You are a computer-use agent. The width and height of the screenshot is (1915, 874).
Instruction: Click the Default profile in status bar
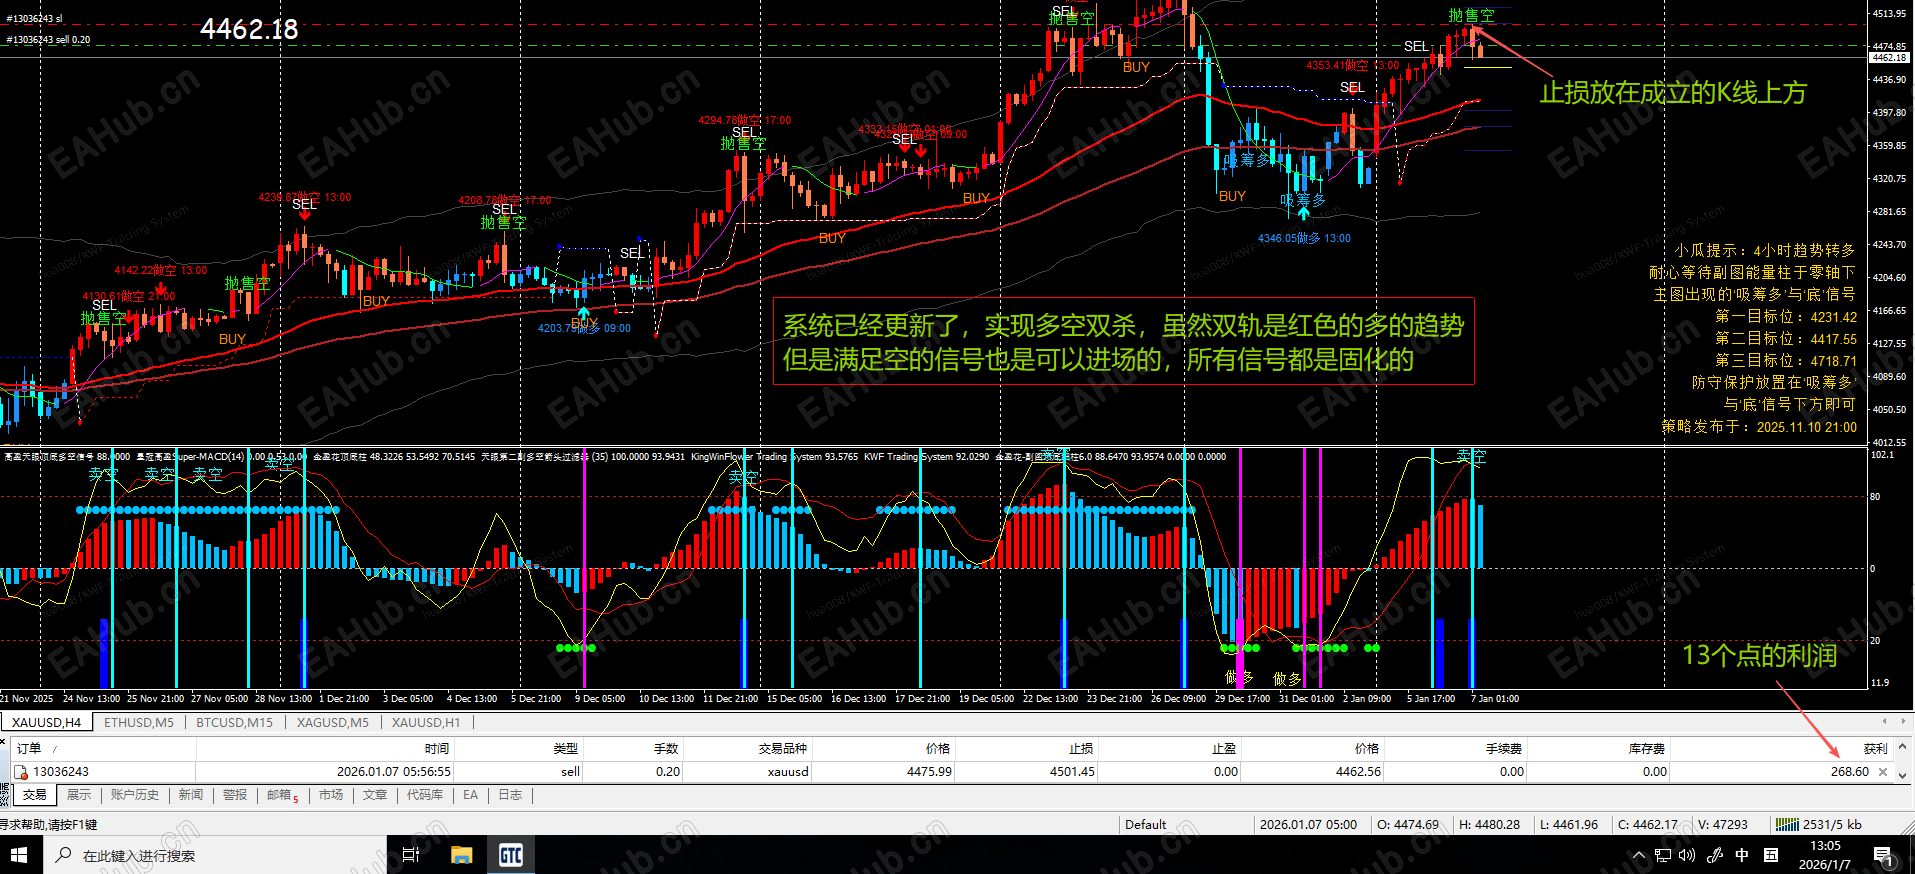point(1145,825)
